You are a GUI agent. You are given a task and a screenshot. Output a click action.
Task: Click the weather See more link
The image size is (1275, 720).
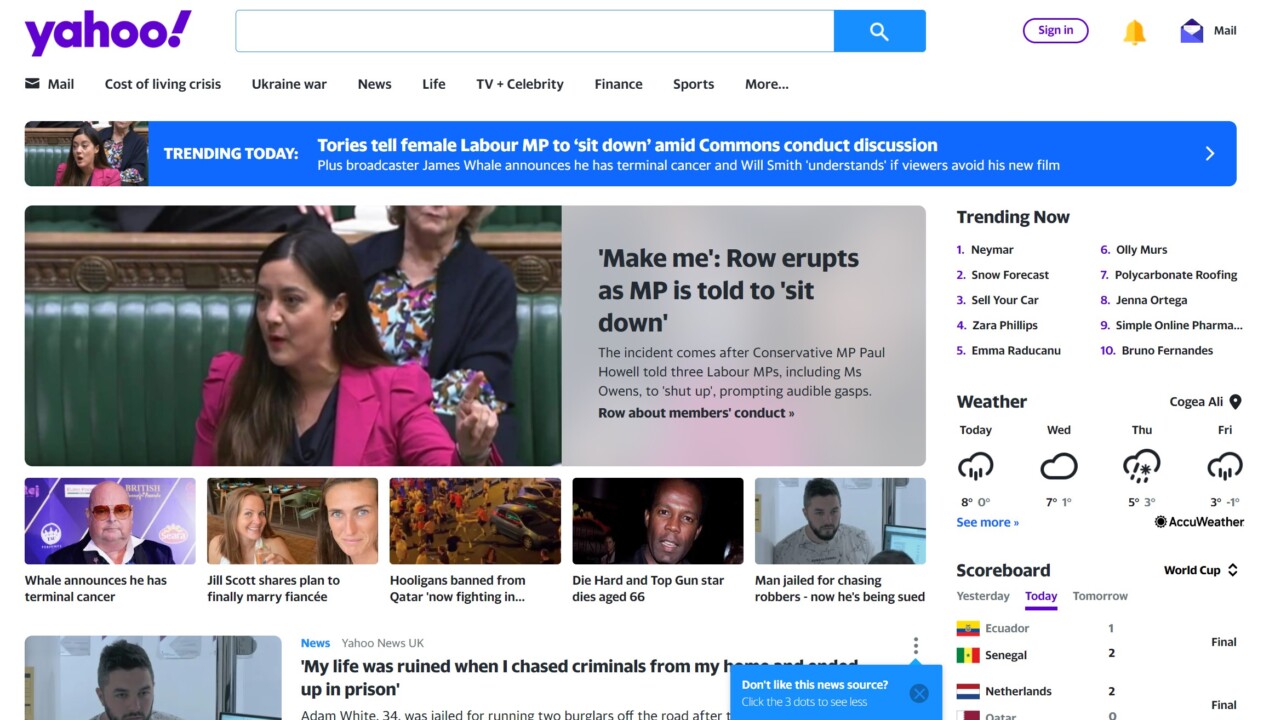[x=987, y=522]
